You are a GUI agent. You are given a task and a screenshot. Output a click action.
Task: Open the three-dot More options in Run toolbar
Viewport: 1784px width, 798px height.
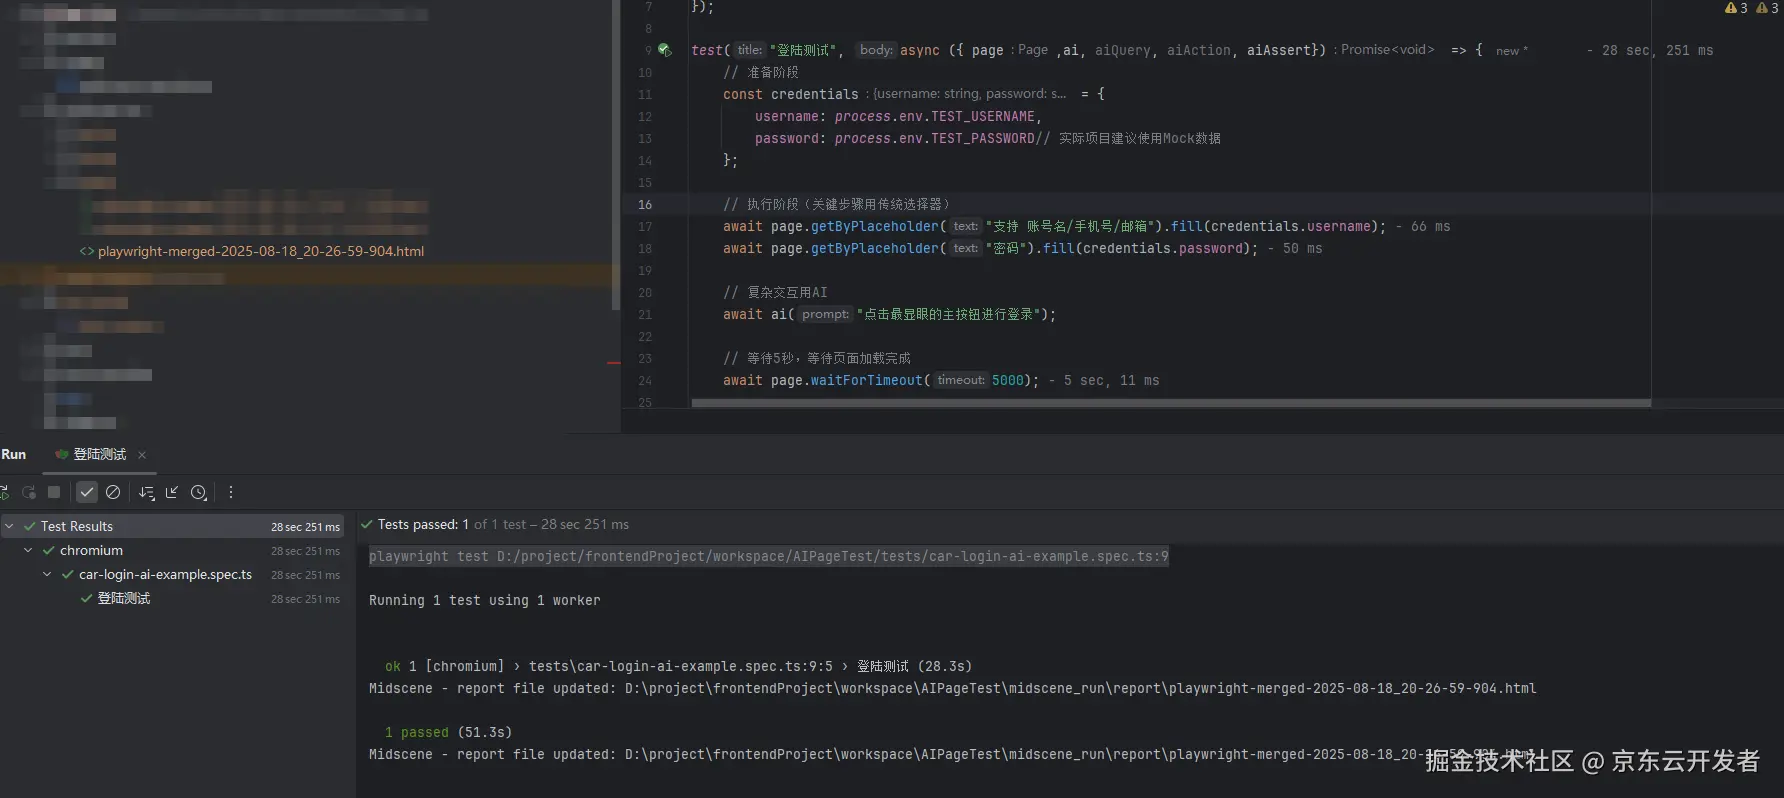click(x=231, y=492)
